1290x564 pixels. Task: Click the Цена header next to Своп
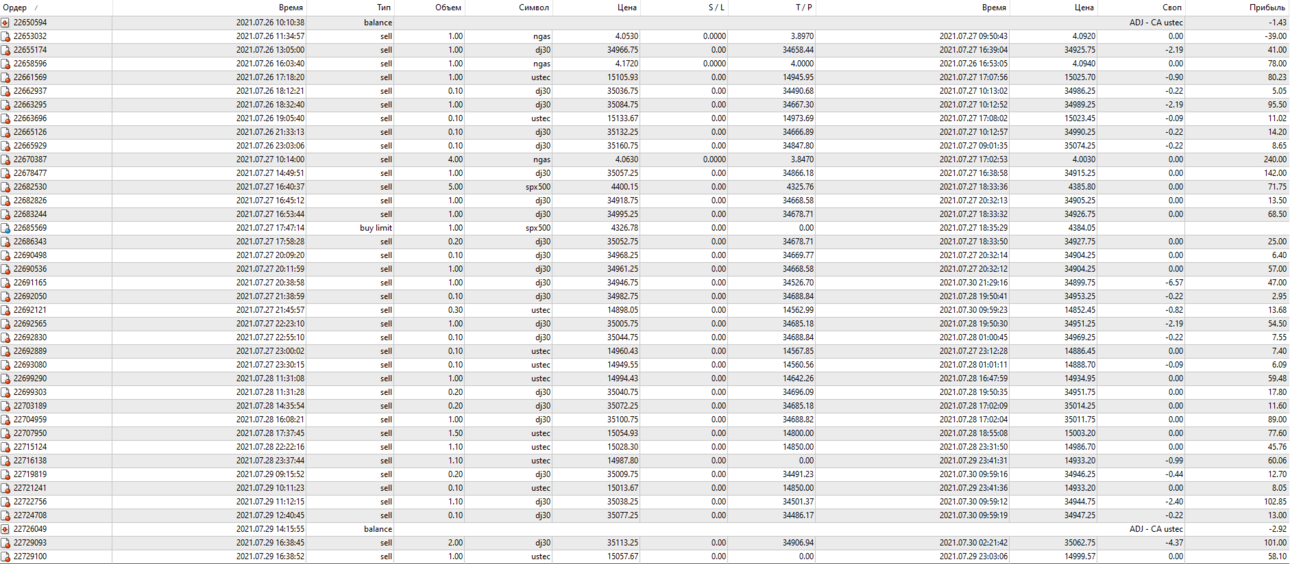(x=1084, y=7)
